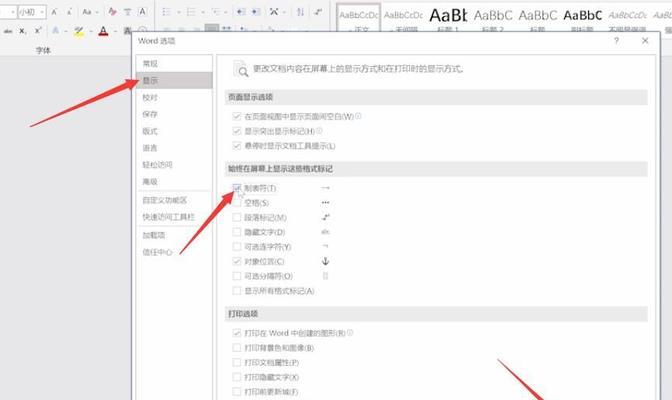The image size is (672, 400).
Task: Click info icon beside white space option (W)
Action: 358,116
